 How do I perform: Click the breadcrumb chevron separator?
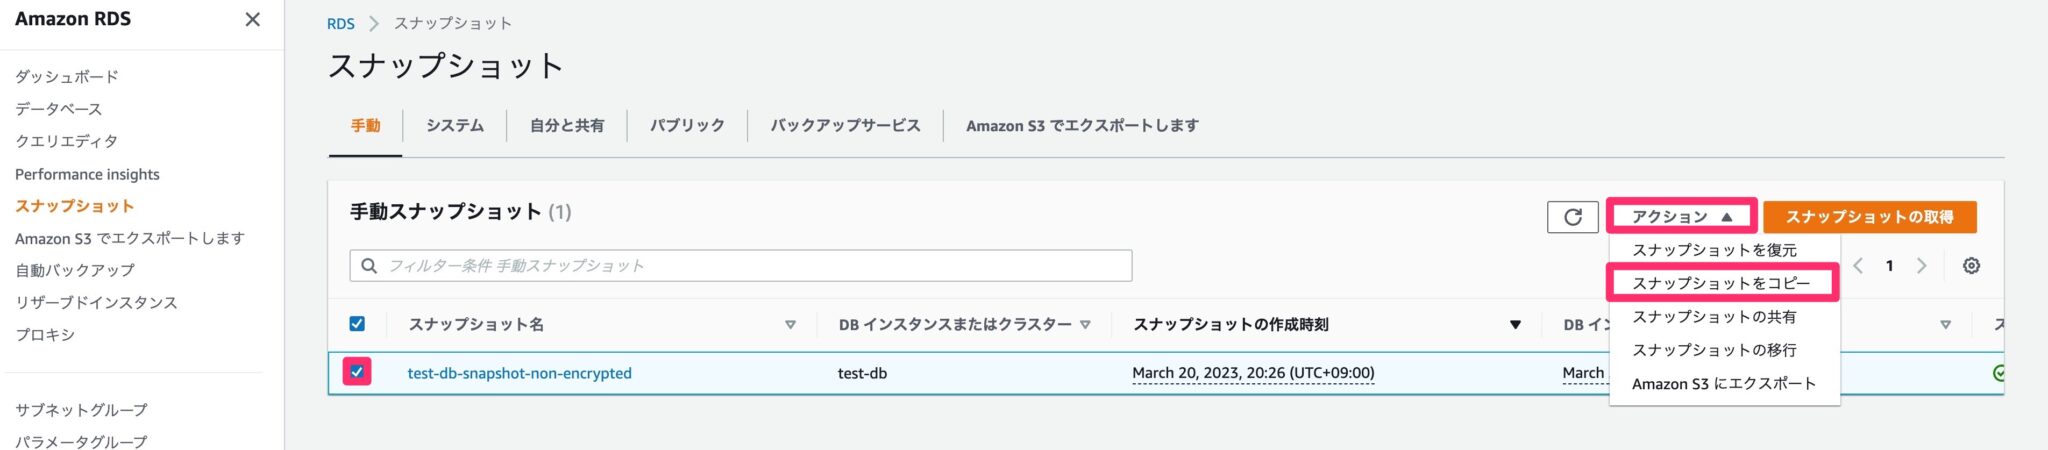click(x=374, y=23)
